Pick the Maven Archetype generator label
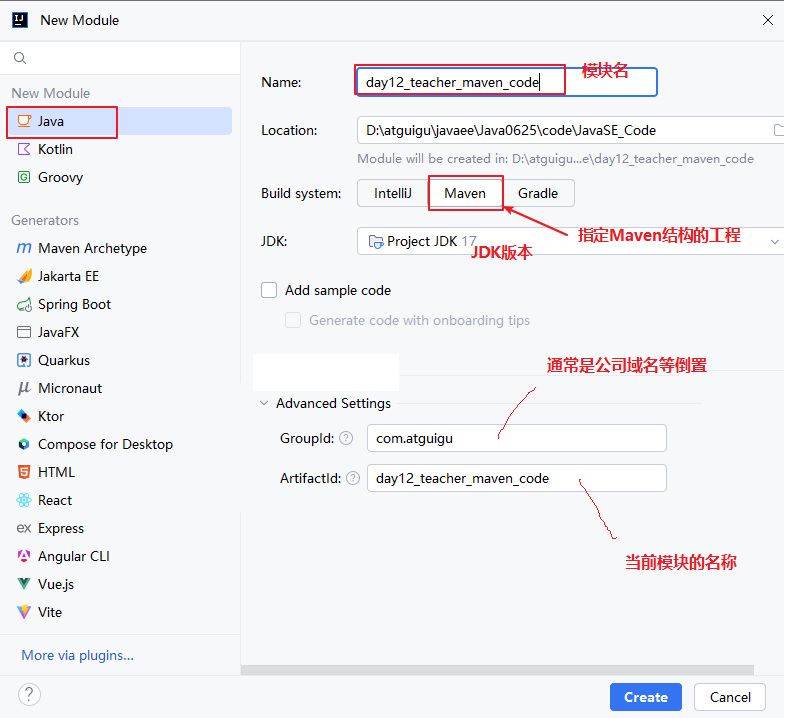This screenshot has height=718, width=790. point(93,248)
